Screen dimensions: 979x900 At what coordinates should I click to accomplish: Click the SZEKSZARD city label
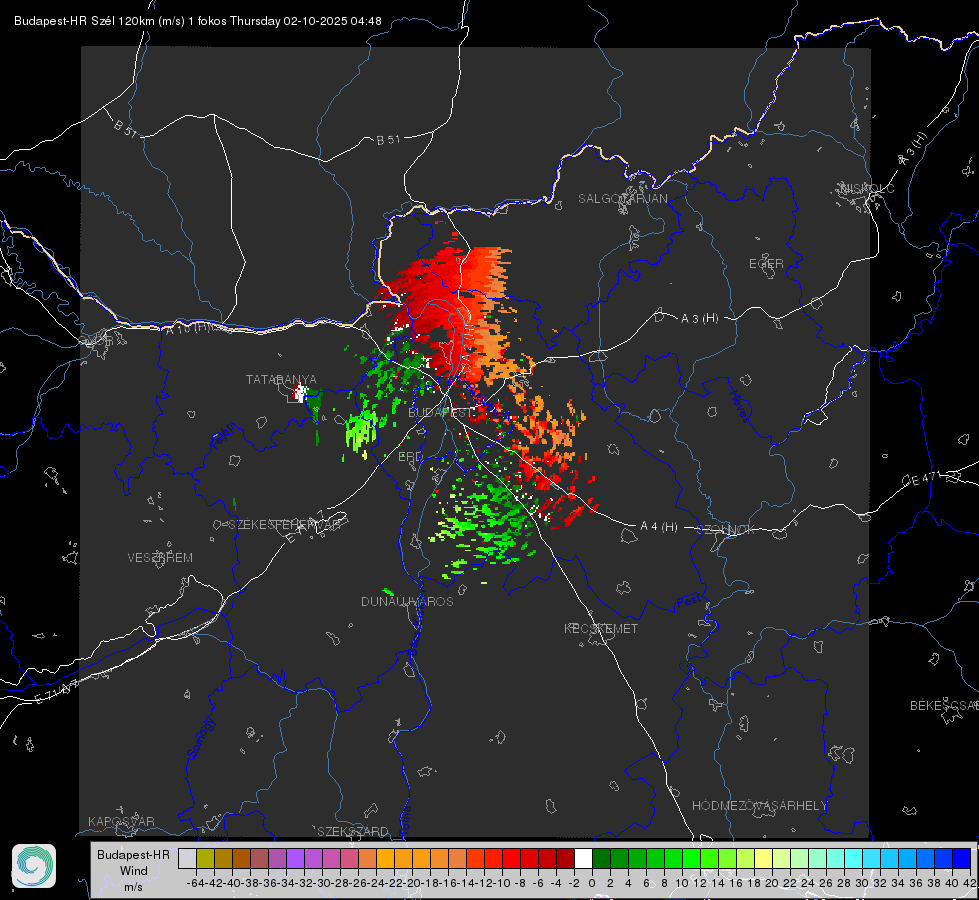pyautogui.click(x=353, y=831)
